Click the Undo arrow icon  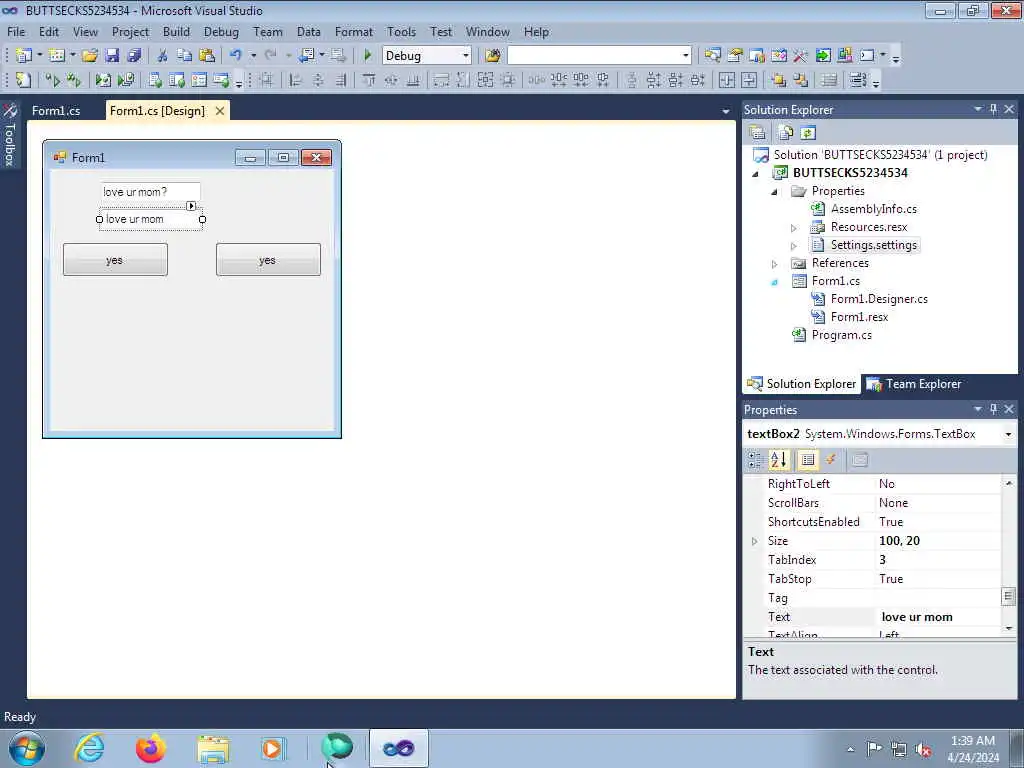point(236,56)
